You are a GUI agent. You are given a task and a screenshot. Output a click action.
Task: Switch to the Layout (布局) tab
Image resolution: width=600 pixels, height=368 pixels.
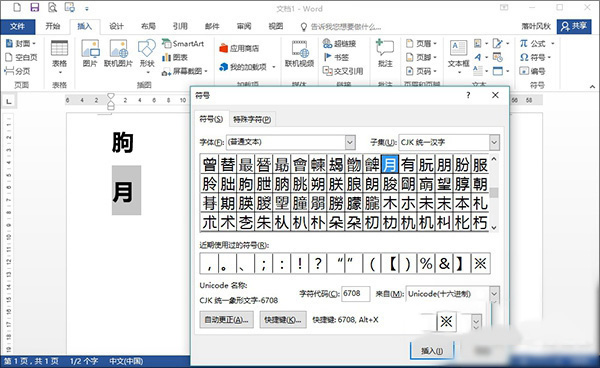[x=148, y=26]
